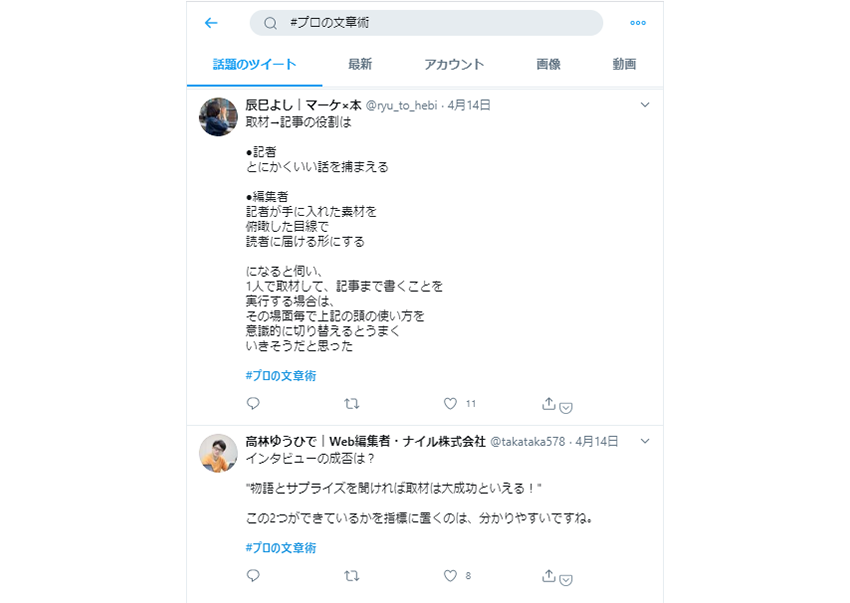
Task: Like the tweet with 11 likes
Action: tap(450, 403)
